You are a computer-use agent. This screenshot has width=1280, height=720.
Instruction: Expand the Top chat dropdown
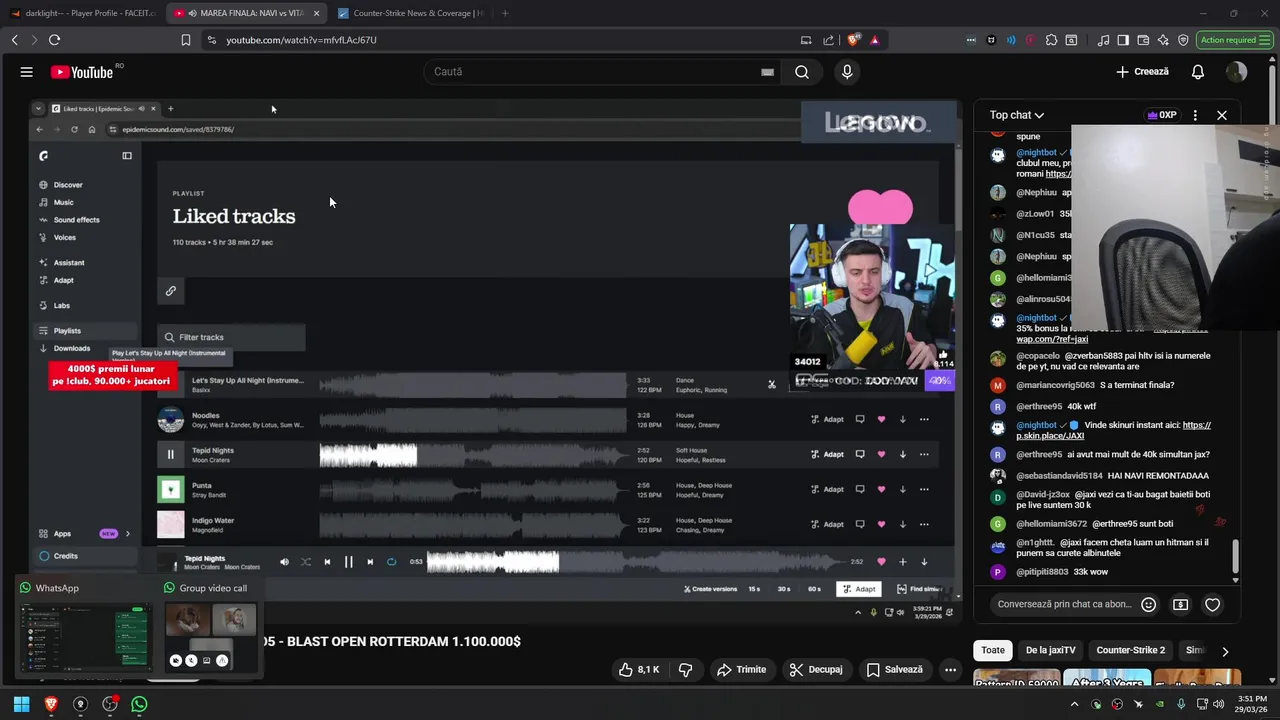pos(1017,115)
